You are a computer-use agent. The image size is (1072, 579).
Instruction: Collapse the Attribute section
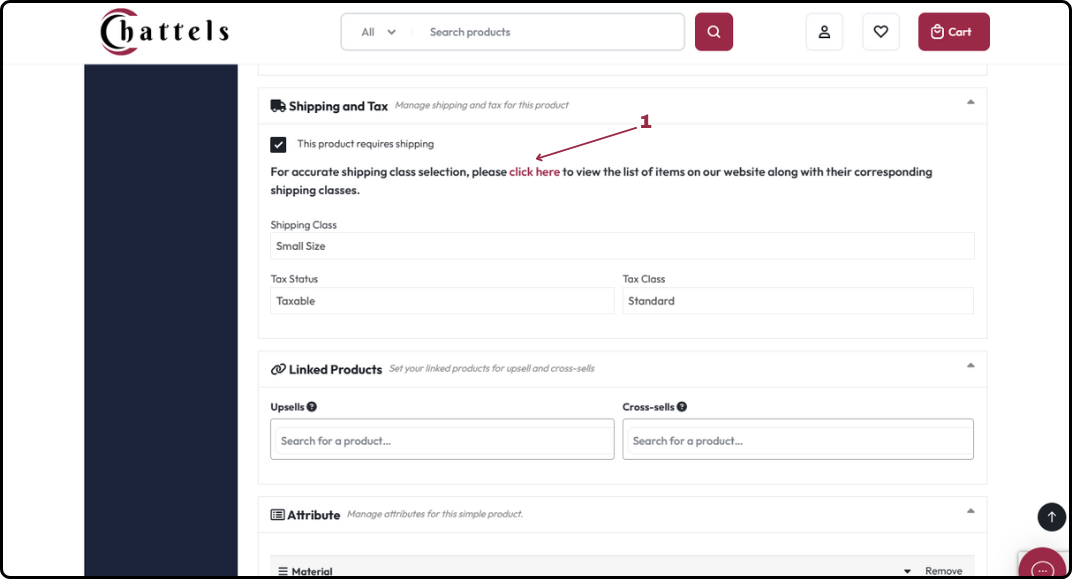970,511
